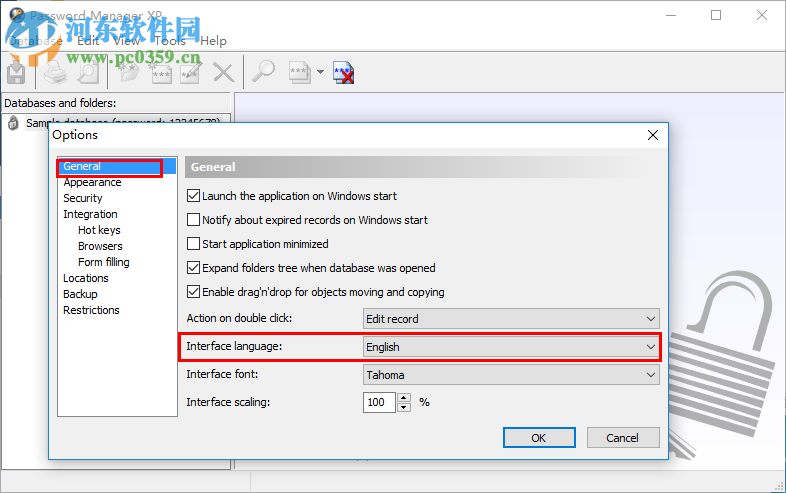This screenshot has width=786, height=493.
Task: Decrease Interface scaling with down arrow
Action: [404, 407]
